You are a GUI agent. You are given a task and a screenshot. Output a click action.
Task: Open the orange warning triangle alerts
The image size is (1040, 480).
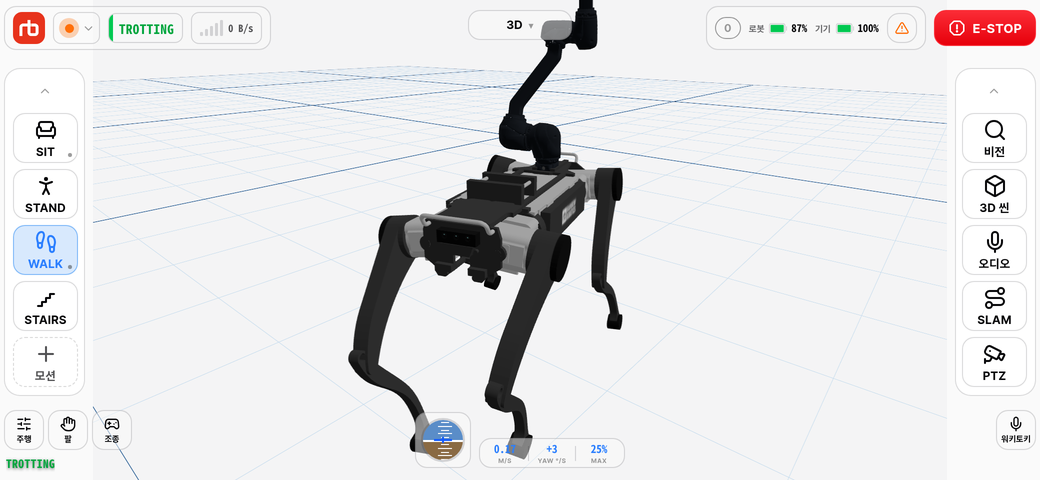click(x=901, y=29)
